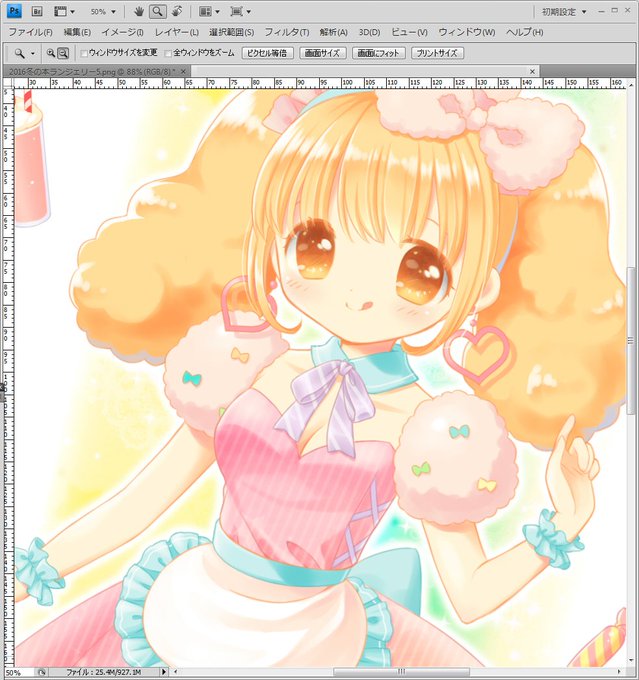Open the 解析(A) menu
Image resolution: width=639 pixels, height=680 pixels.
(334, 33)
